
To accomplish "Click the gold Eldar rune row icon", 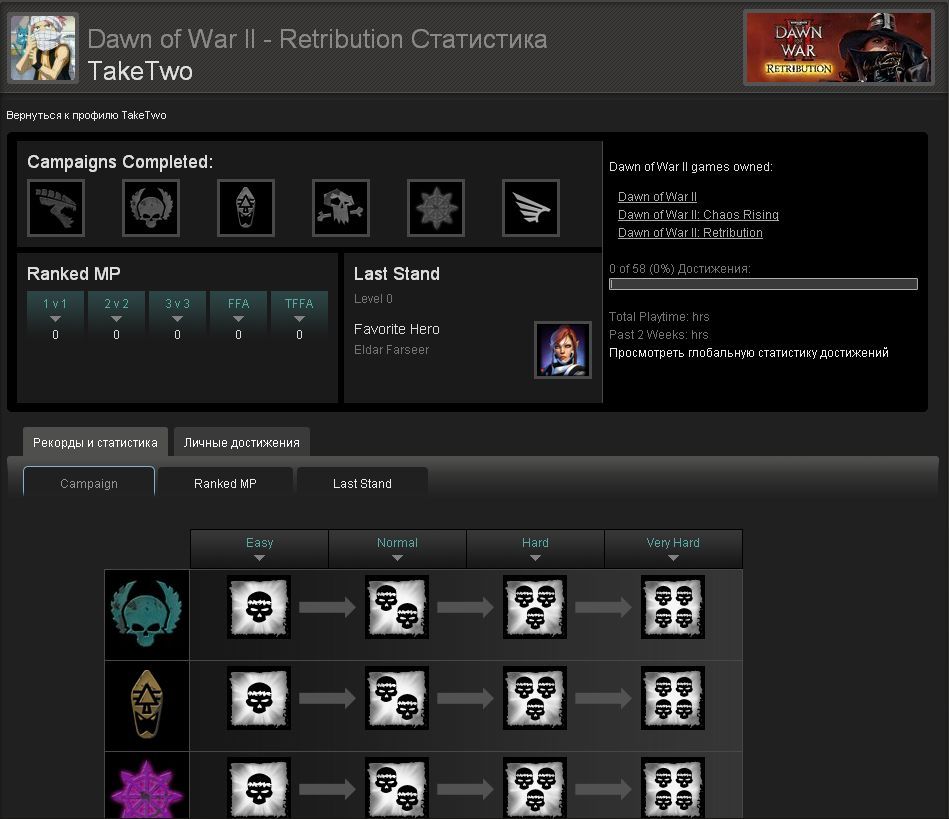I will pyautogui.click(x=146, y=704).
